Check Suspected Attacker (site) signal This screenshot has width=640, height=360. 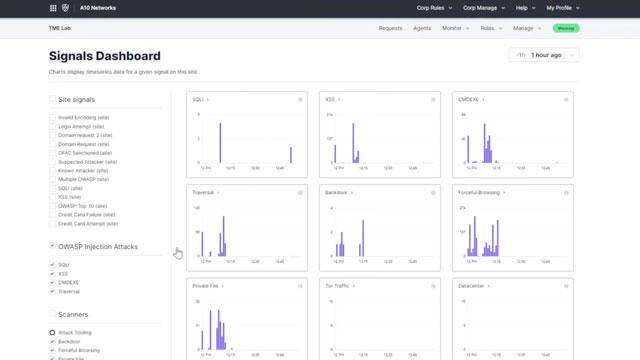point(52,162)
